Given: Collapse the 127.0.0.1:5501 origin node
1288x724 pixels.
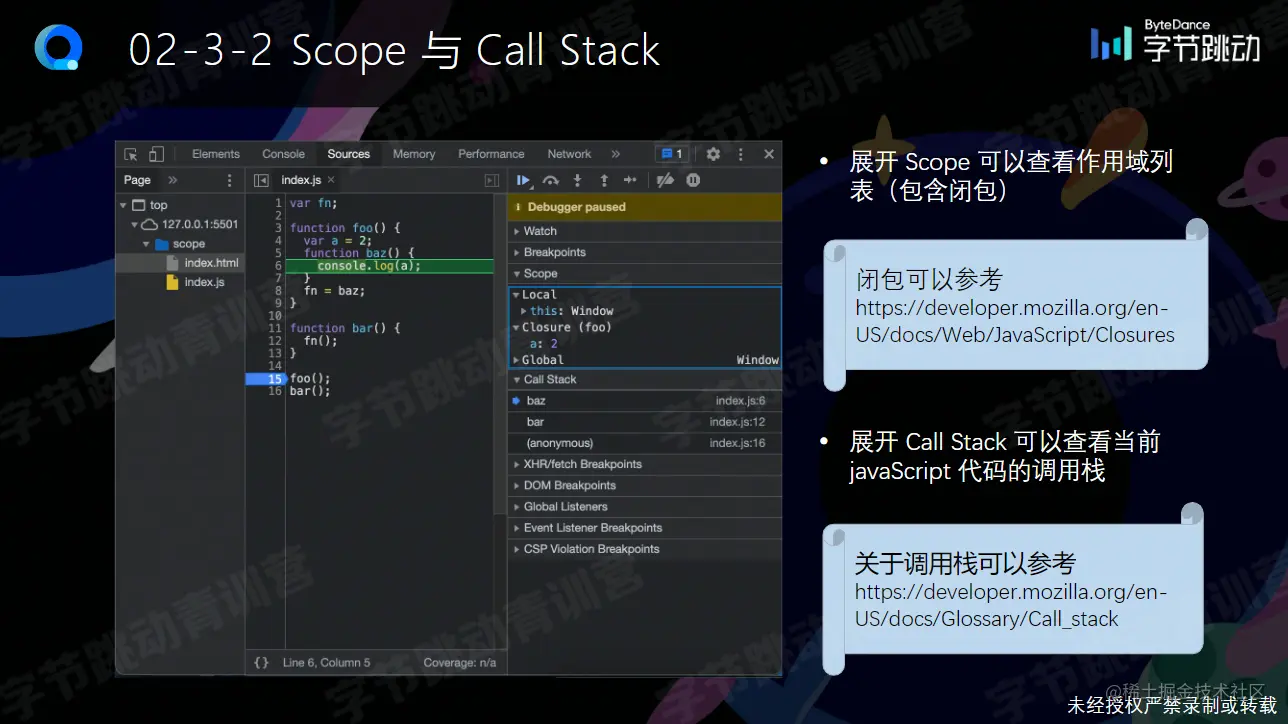Looking at the screenshot, I should point(135,224).
